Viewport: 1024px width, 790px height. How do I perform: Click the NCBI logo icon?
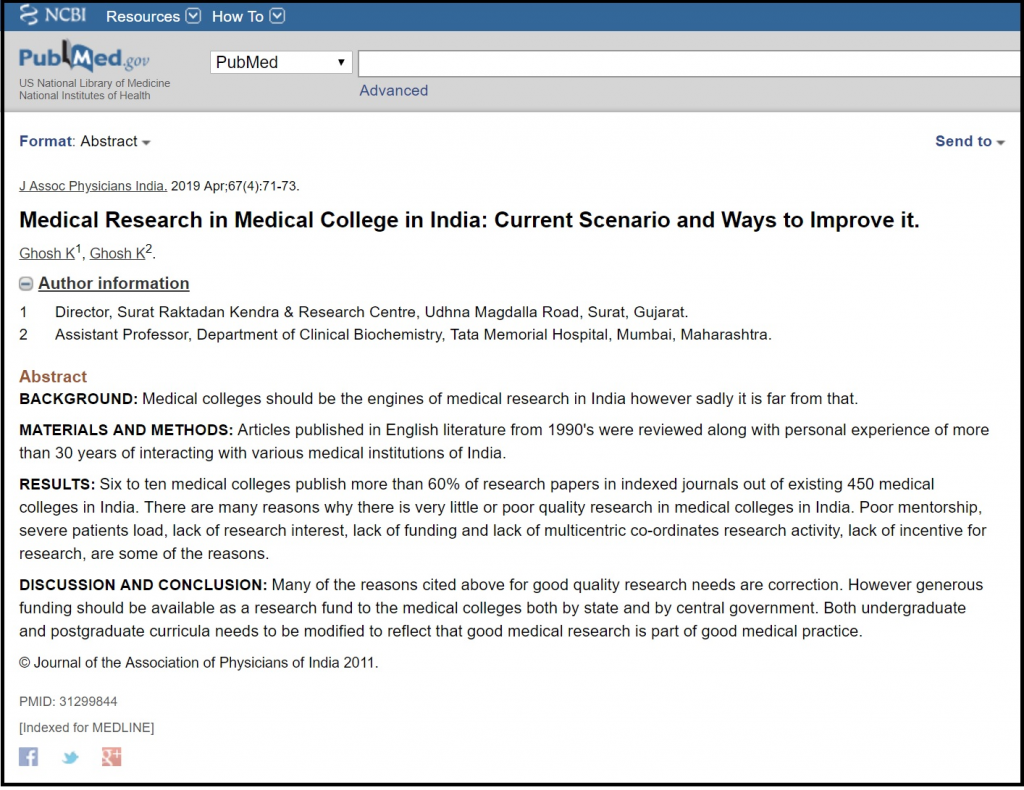[52, 15]
